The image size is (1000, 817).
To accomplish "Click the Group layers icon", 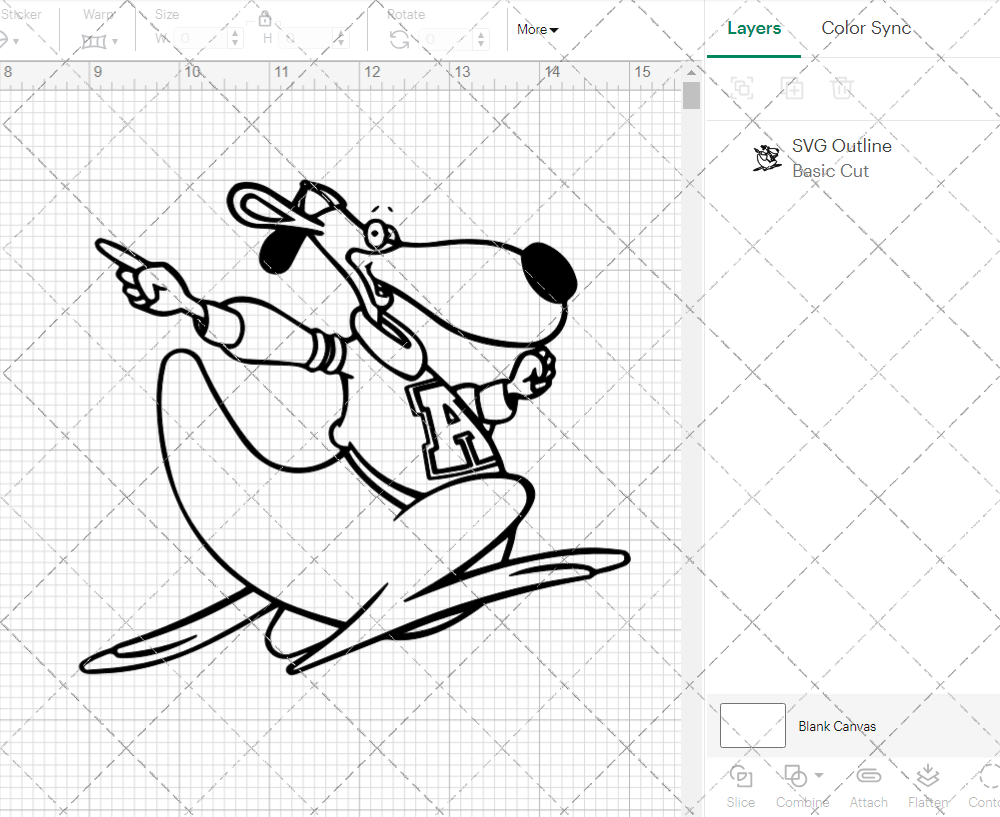I will [x=742, y=88].
